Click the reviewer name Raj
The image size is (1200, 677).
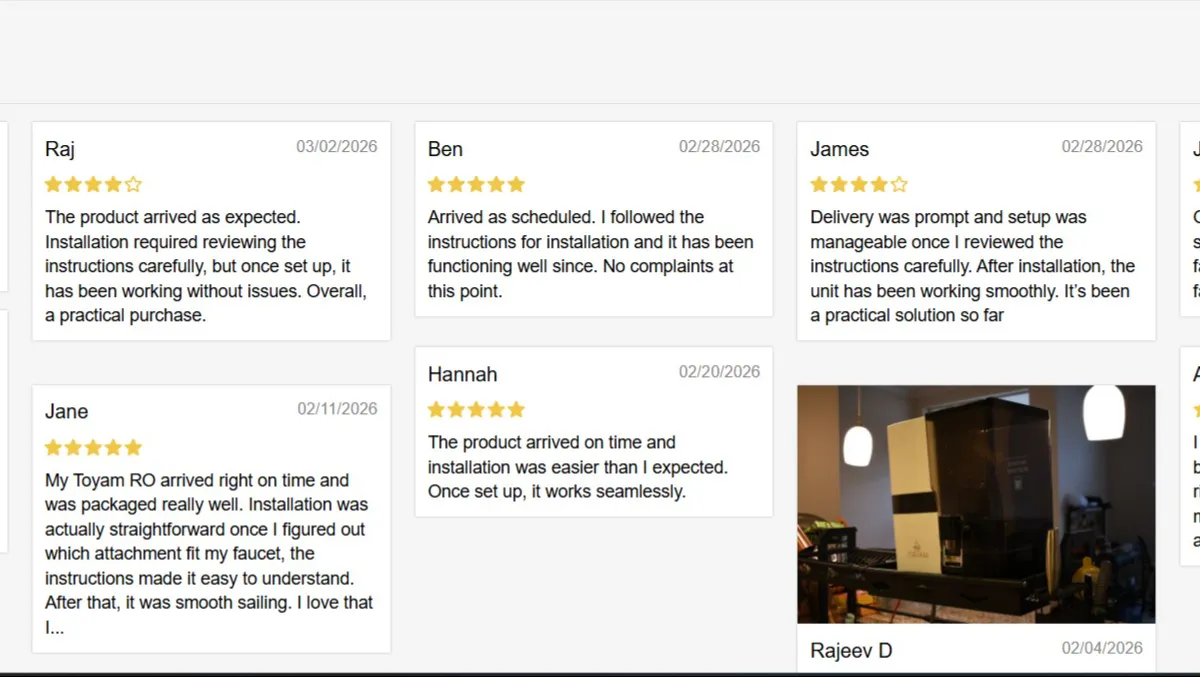click(x=60, y=149)
